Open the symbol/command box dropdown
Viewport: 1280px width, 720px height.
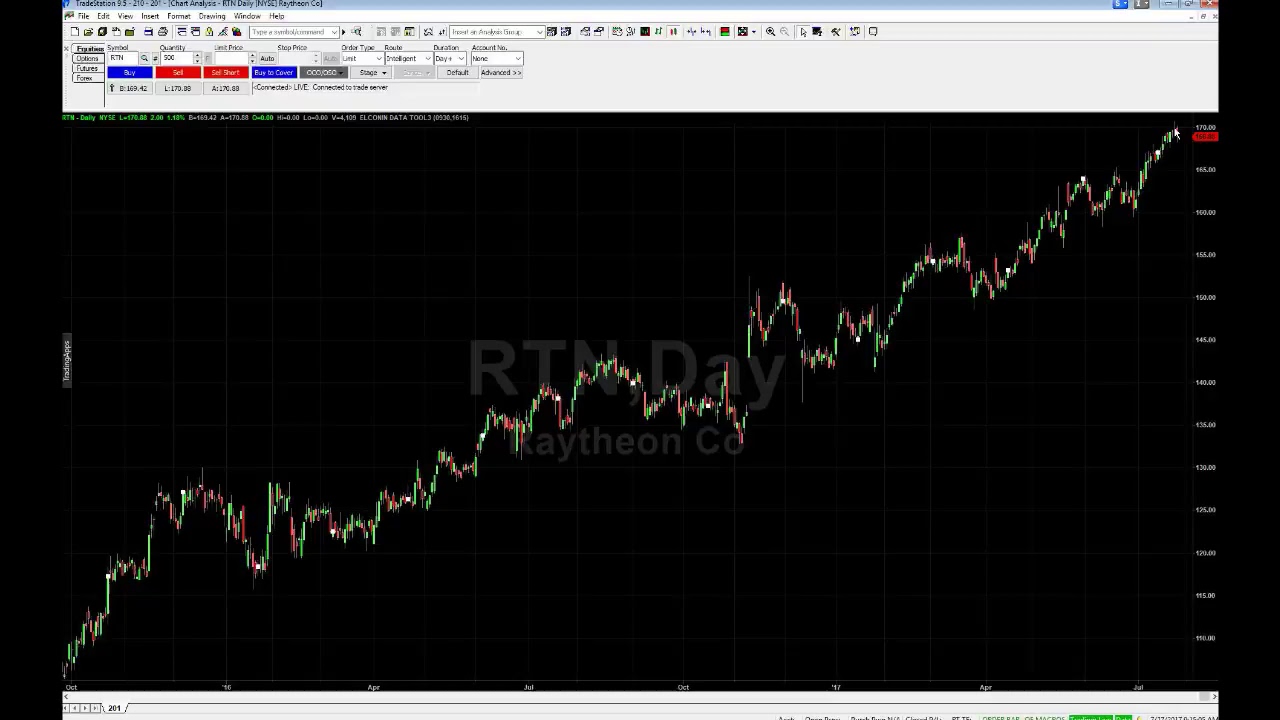[x=334, y=32]
